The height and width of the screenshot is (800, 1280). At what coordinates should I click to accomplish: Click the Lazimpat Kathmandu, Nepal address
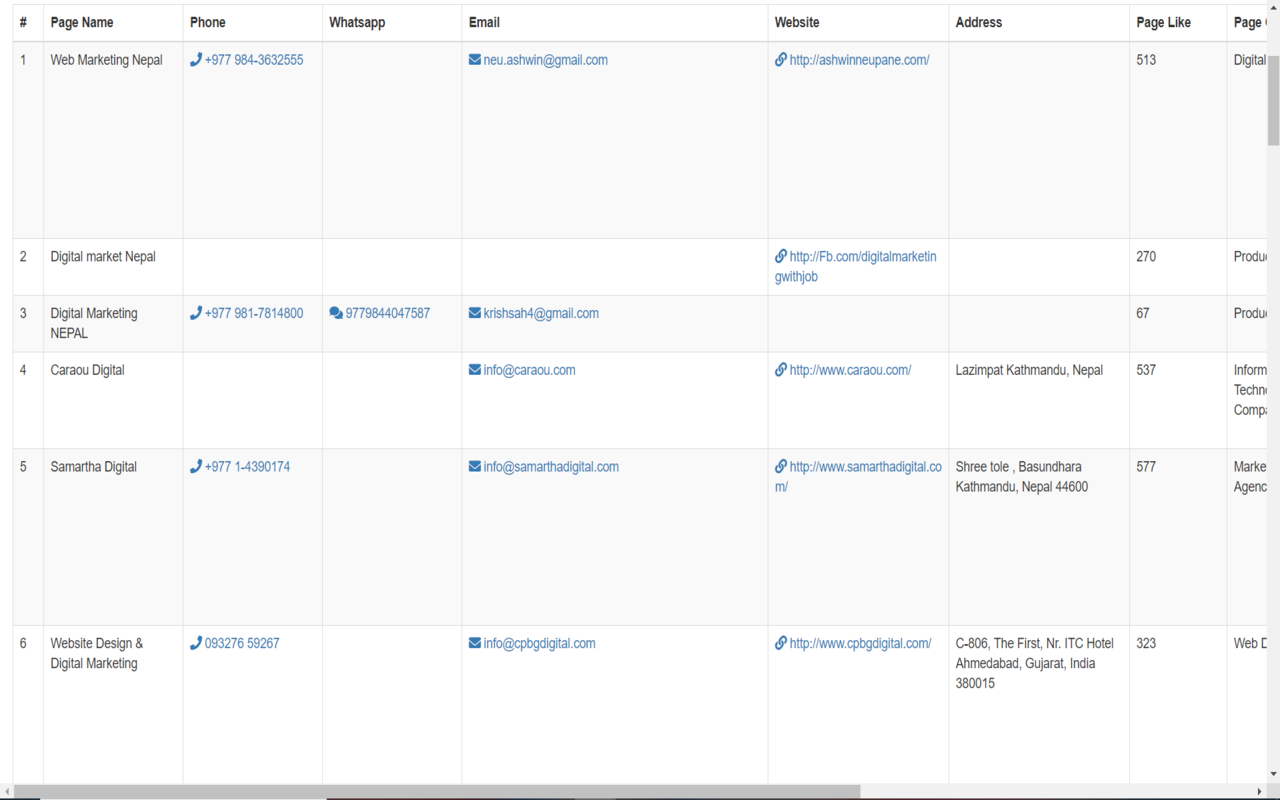1029,370
